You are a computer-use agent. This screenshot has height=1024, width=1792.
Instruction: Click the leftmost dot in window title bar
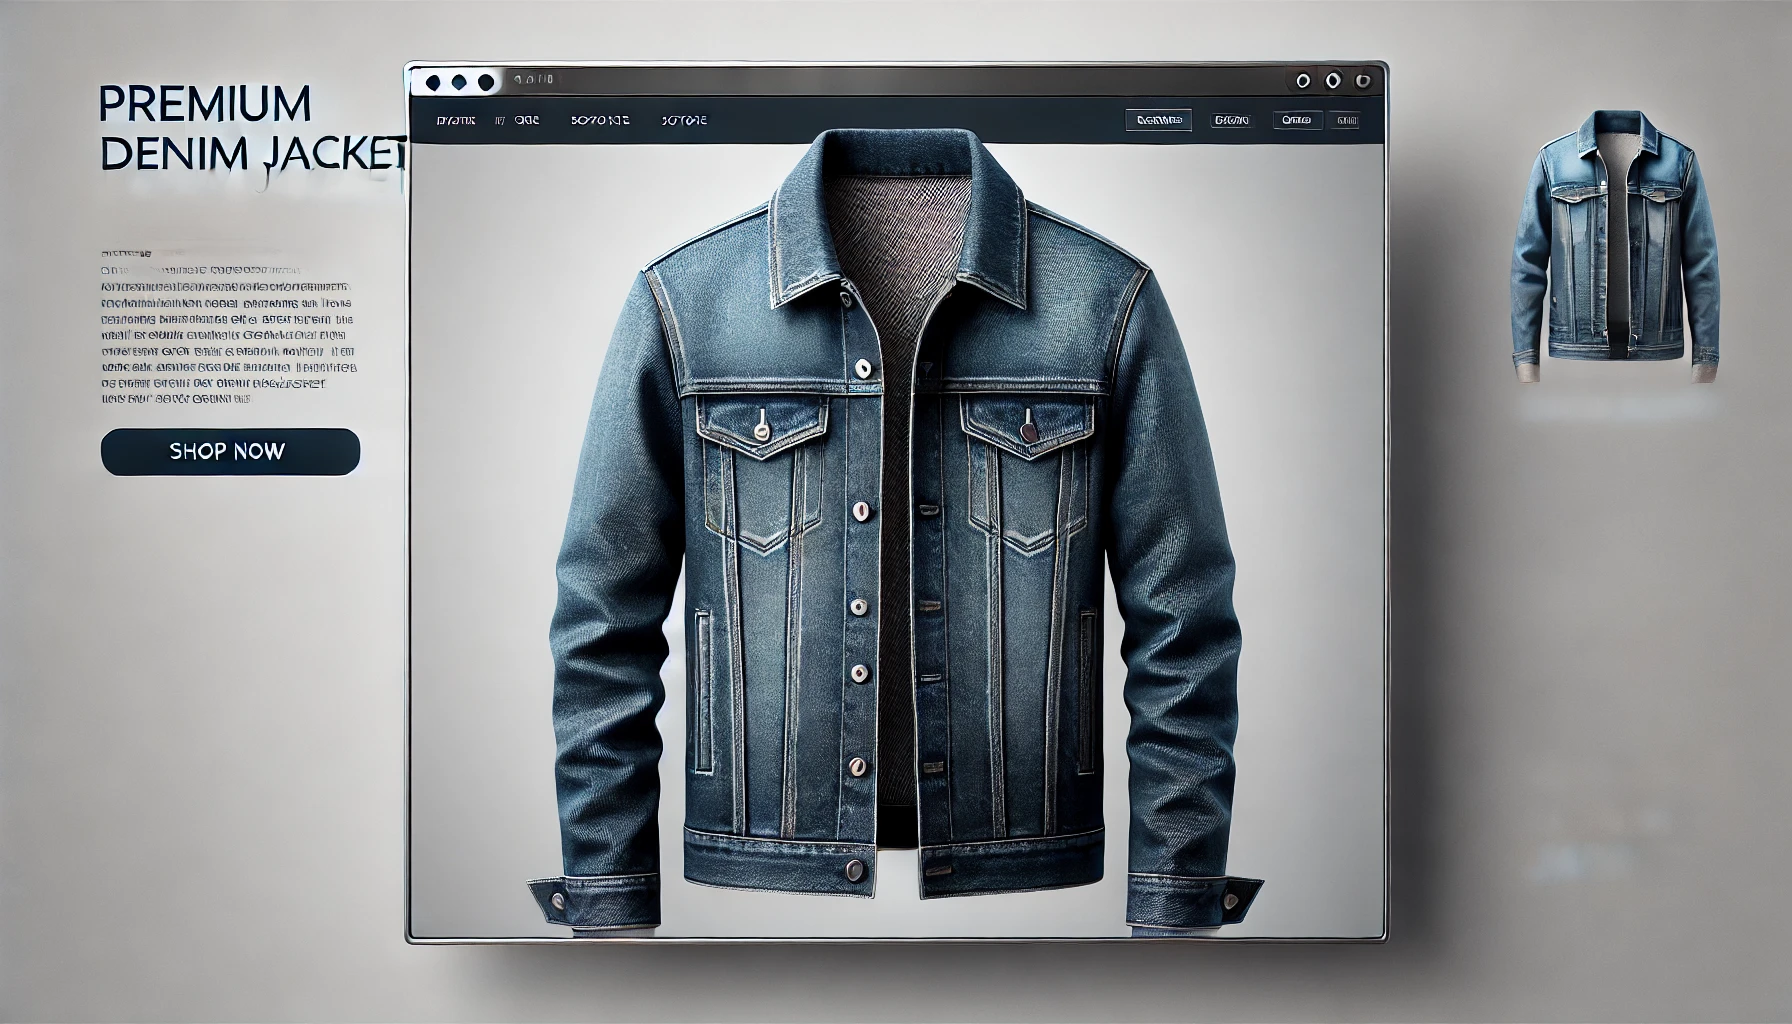click(433, 82)
